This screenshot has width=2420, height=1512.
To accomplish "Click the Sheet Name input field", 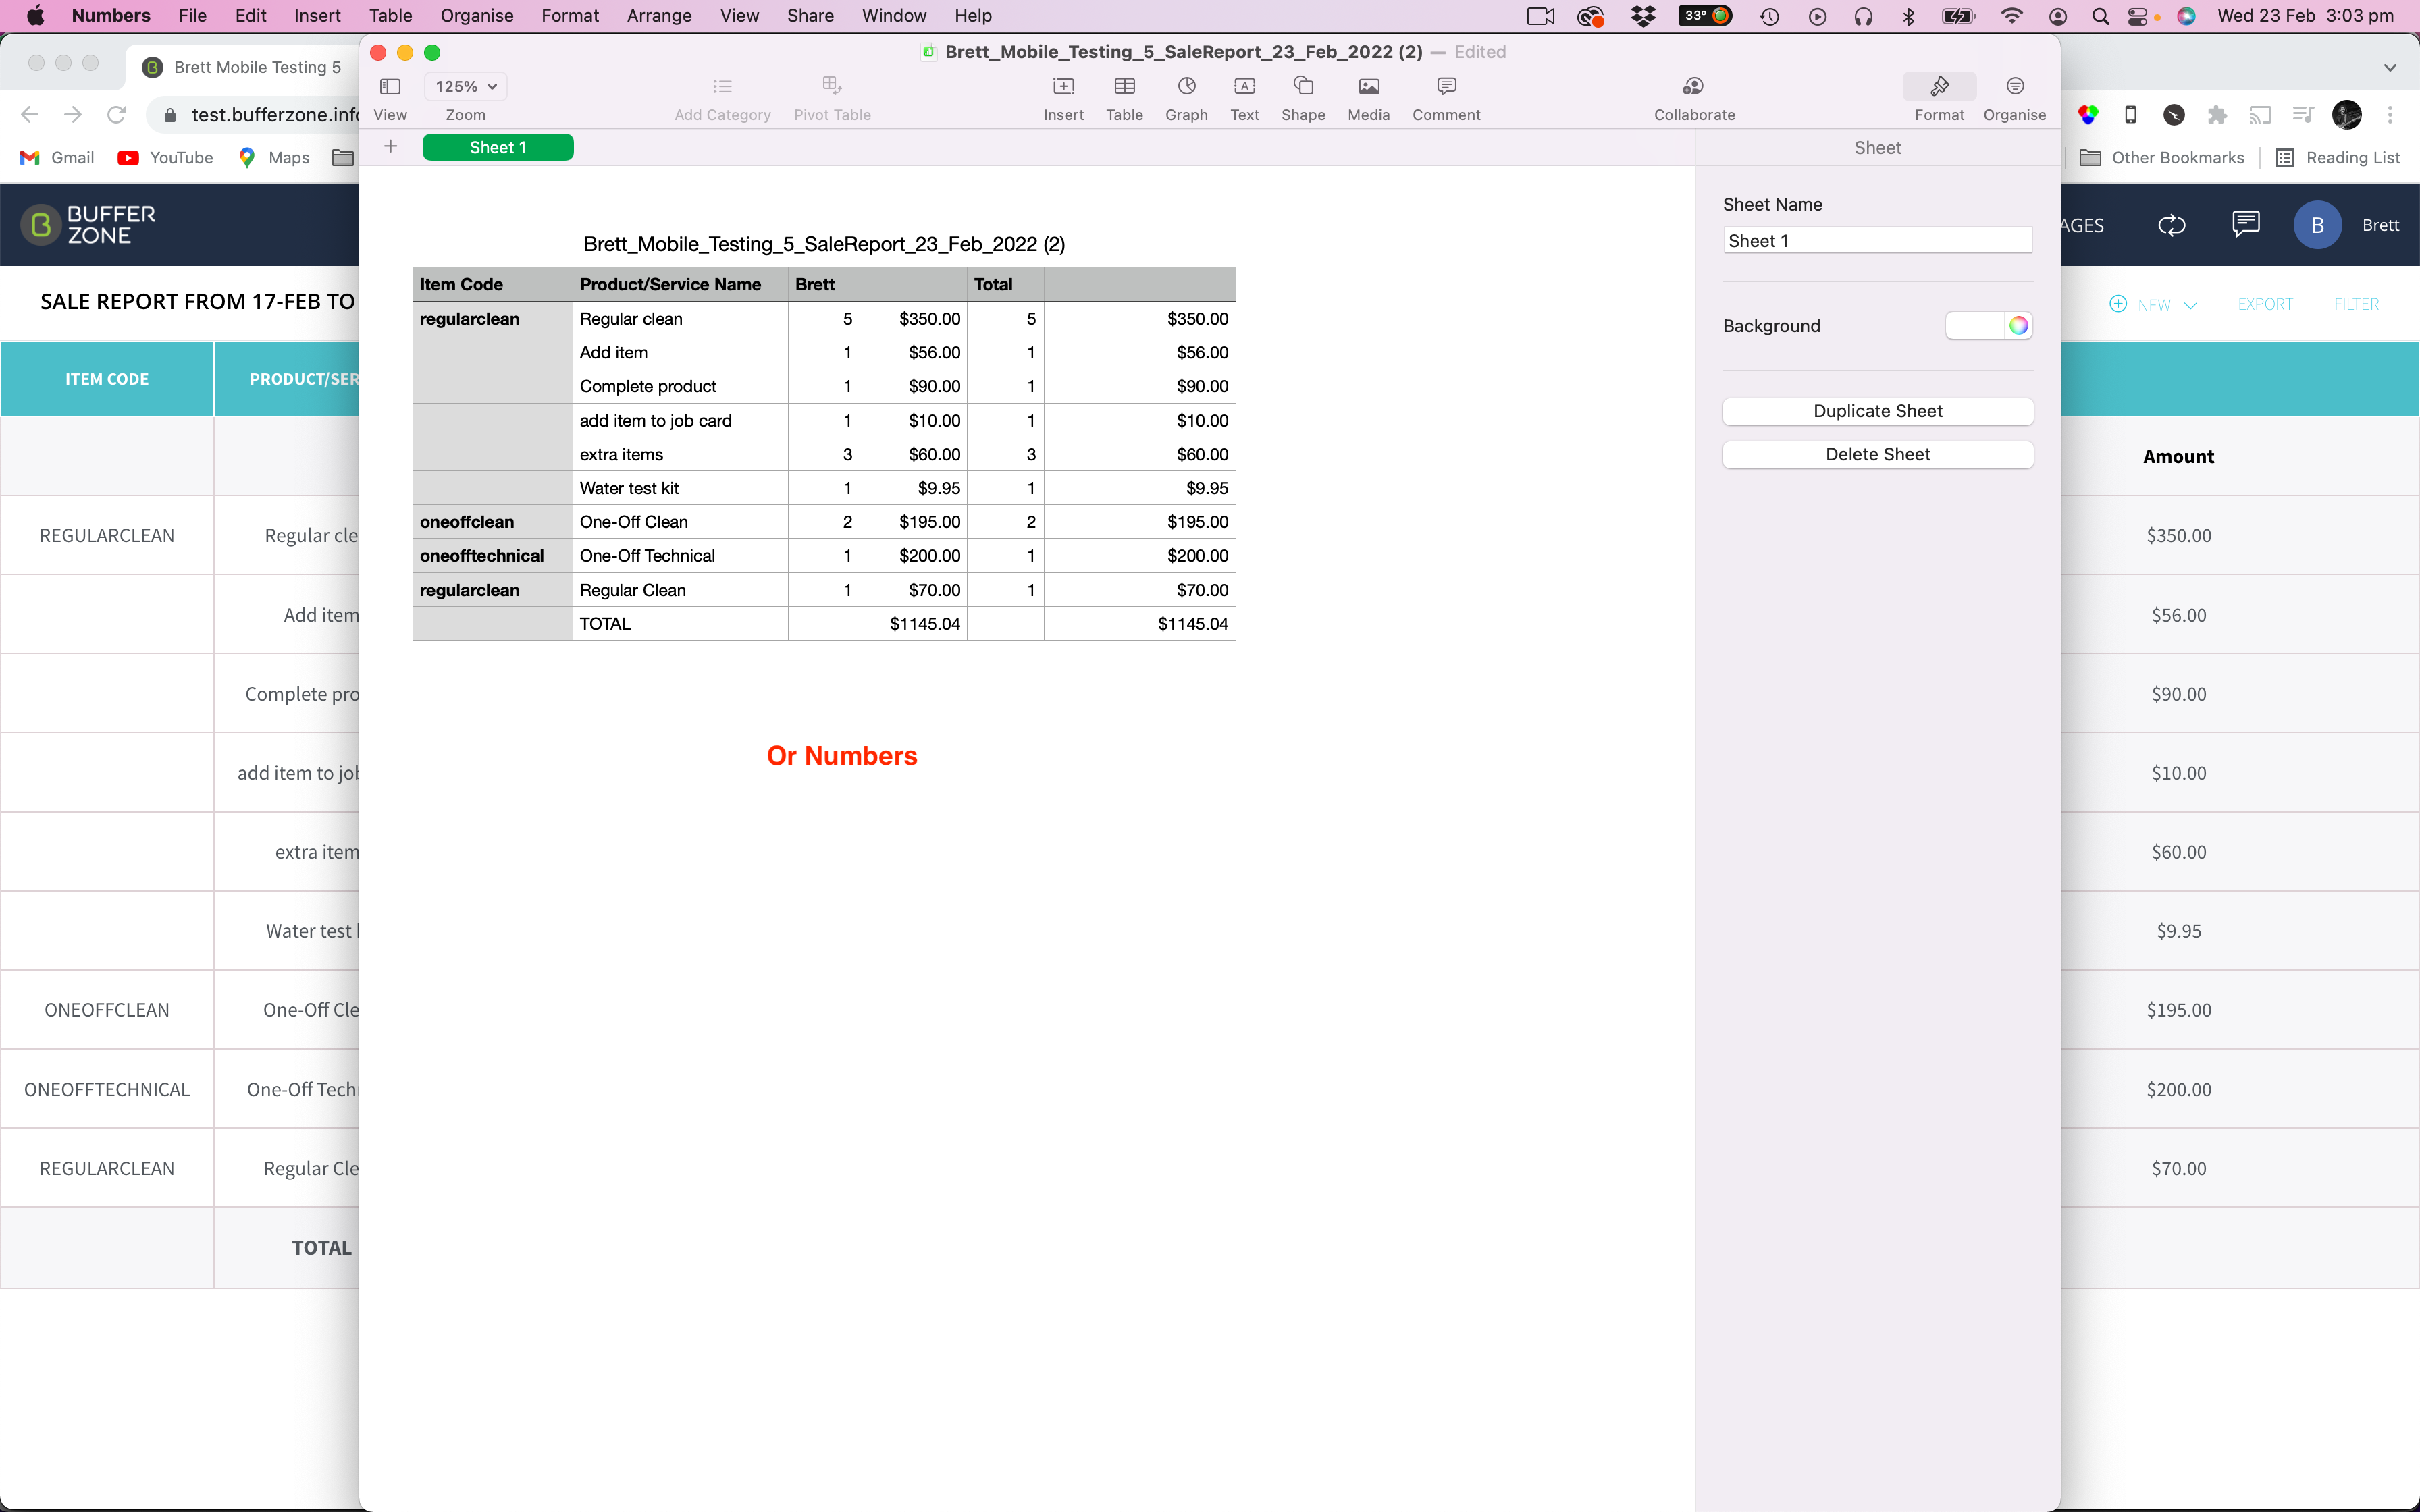I will click(1877, 240).
